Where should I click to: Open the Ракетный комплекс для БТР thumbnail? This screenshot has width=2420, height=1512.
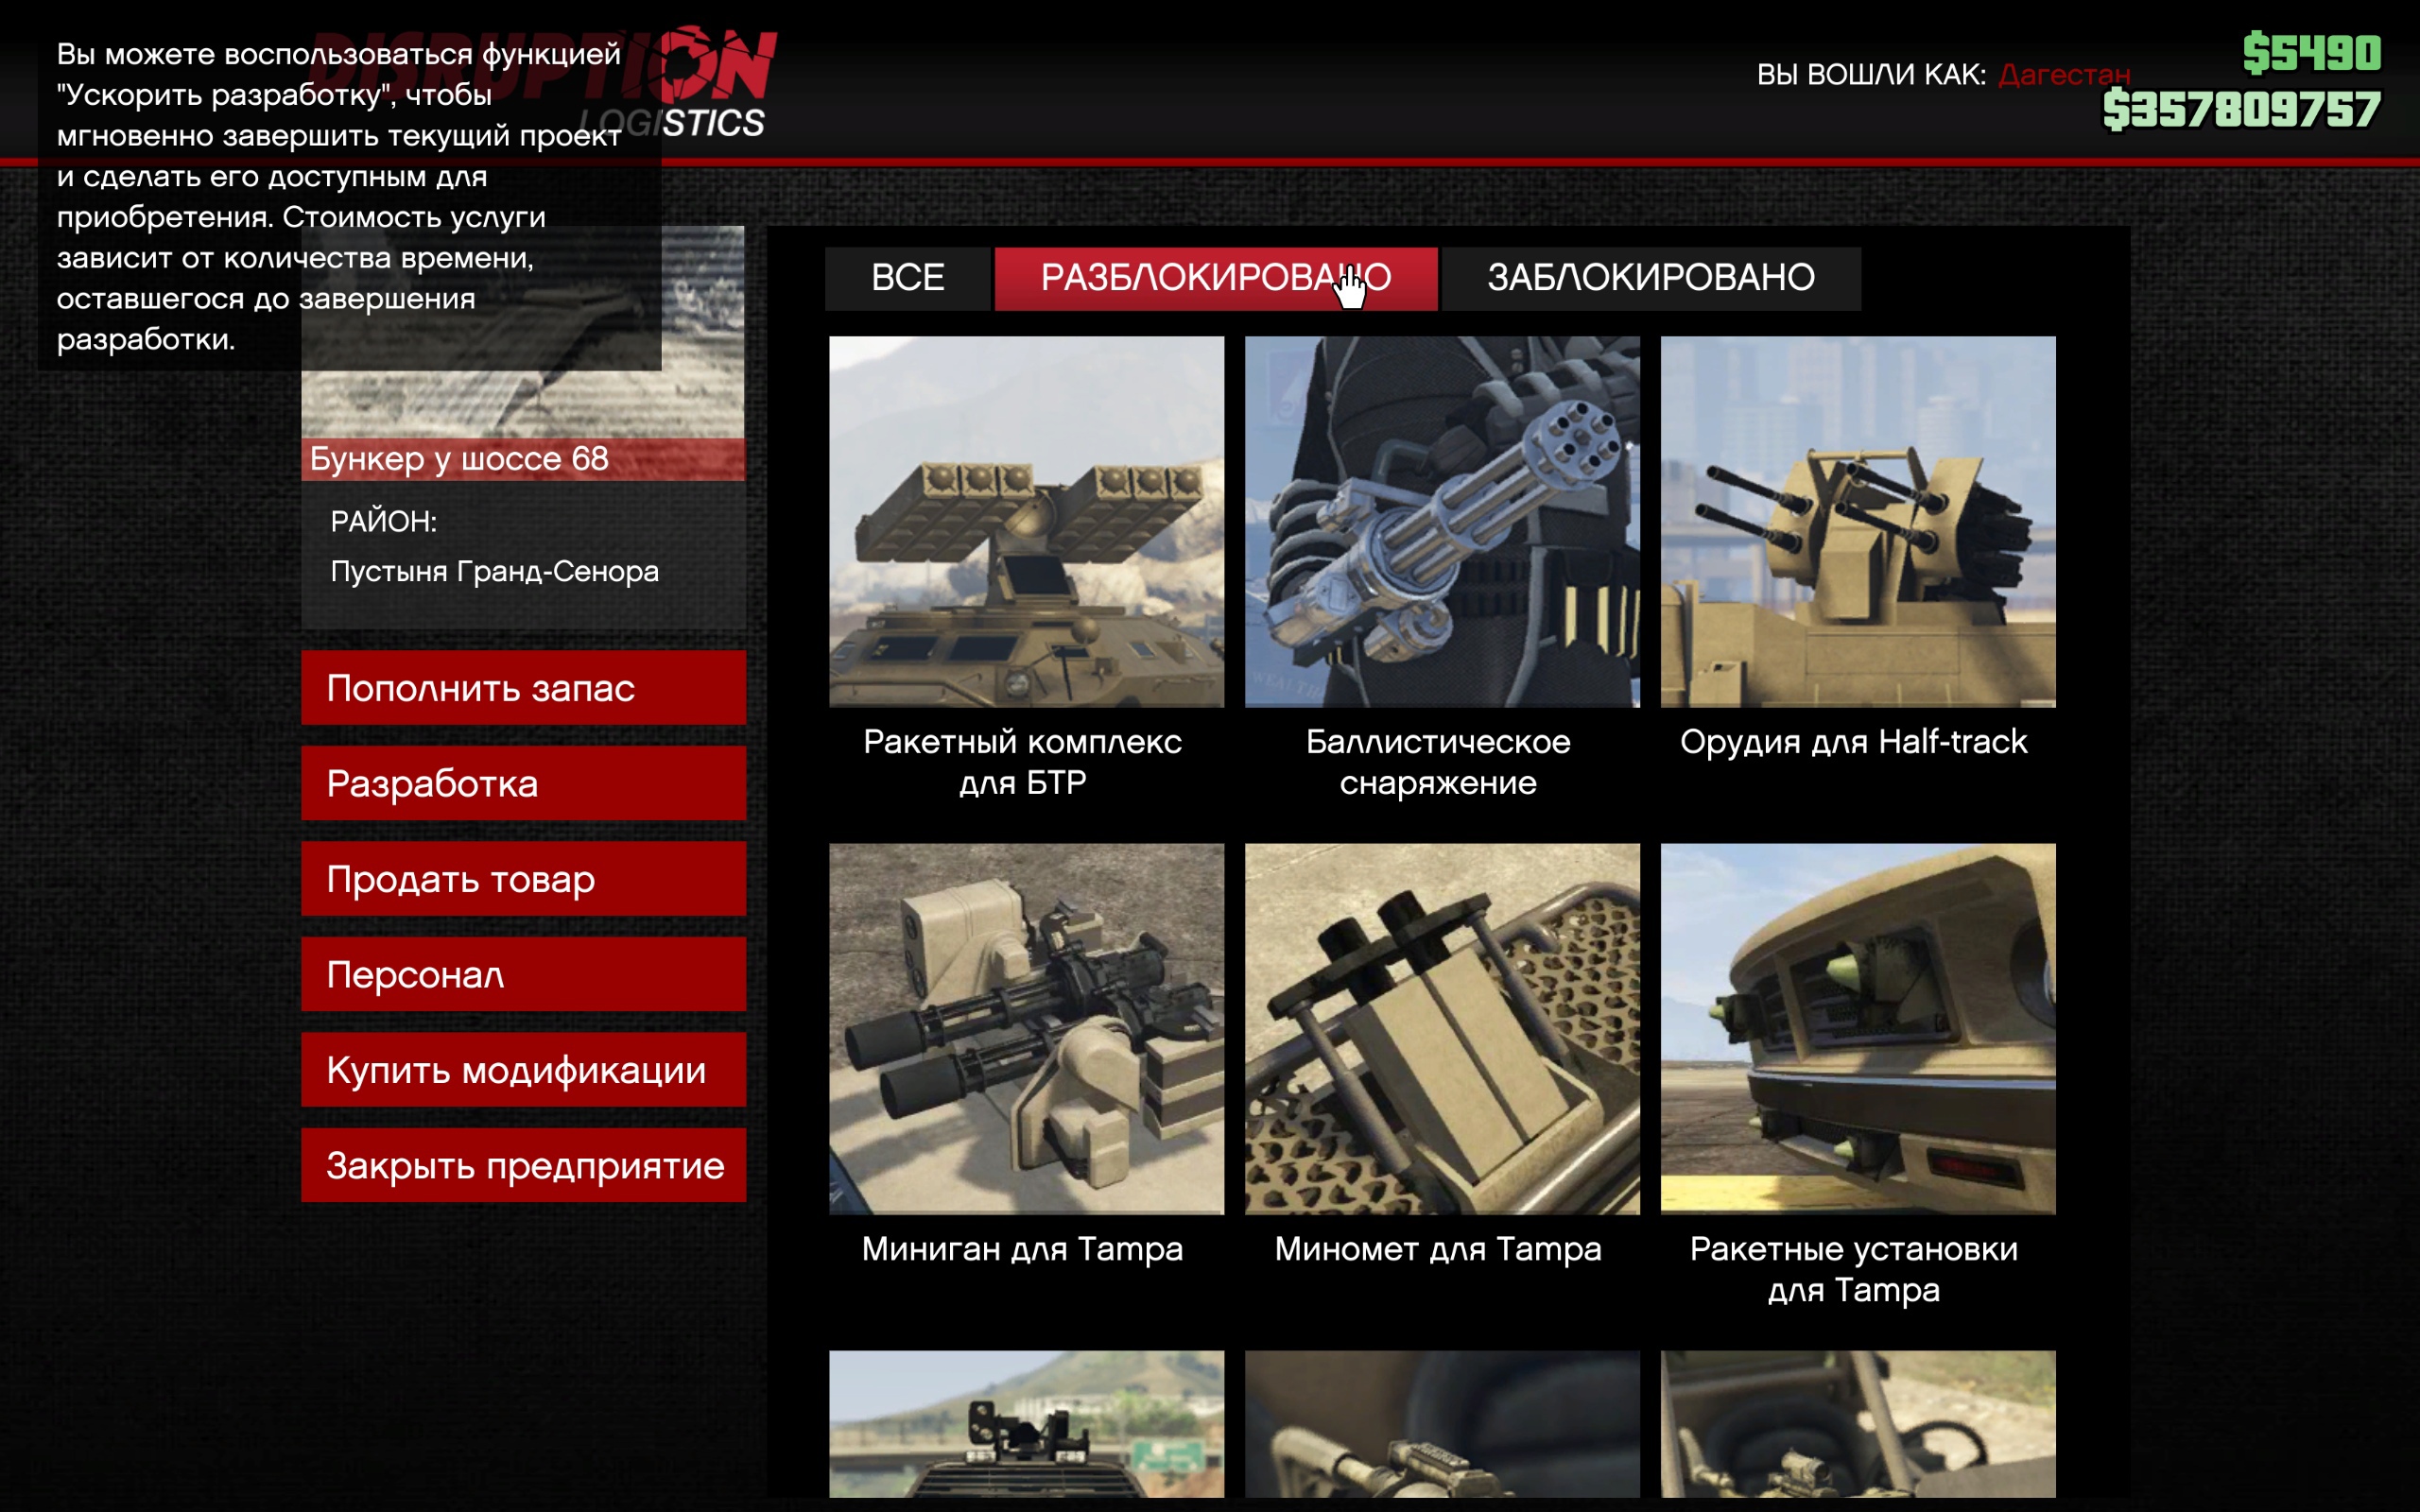[1026, 521]
